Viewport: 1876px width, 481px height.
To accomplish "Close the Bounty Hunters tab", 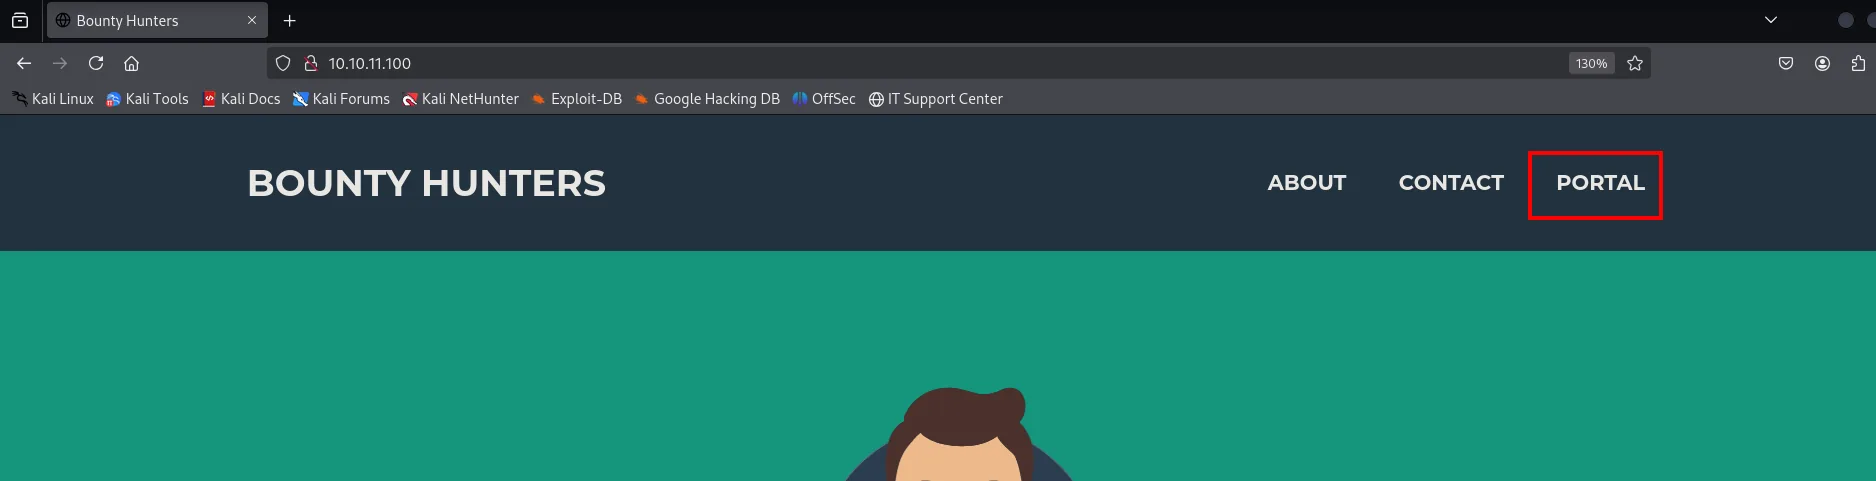I will coord(252,20).
